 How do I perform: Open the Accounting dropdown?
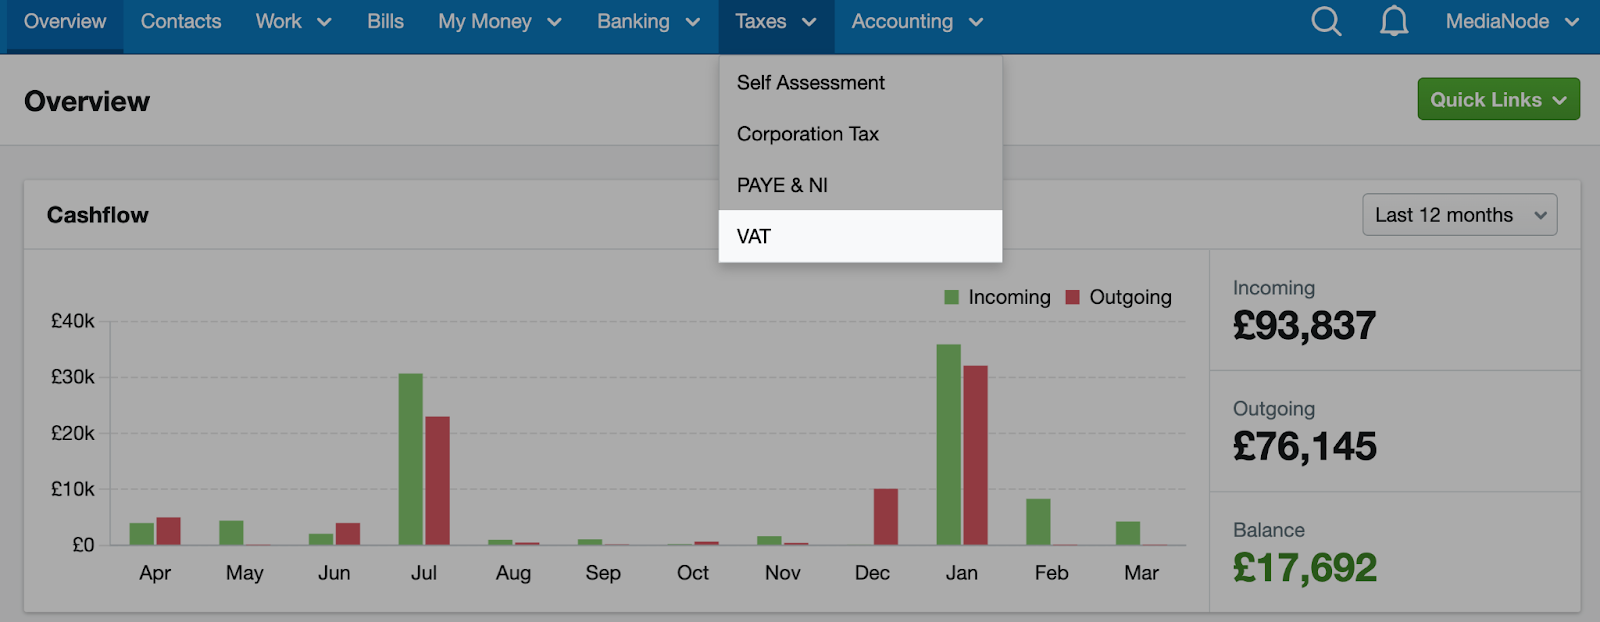pos(916,21)
